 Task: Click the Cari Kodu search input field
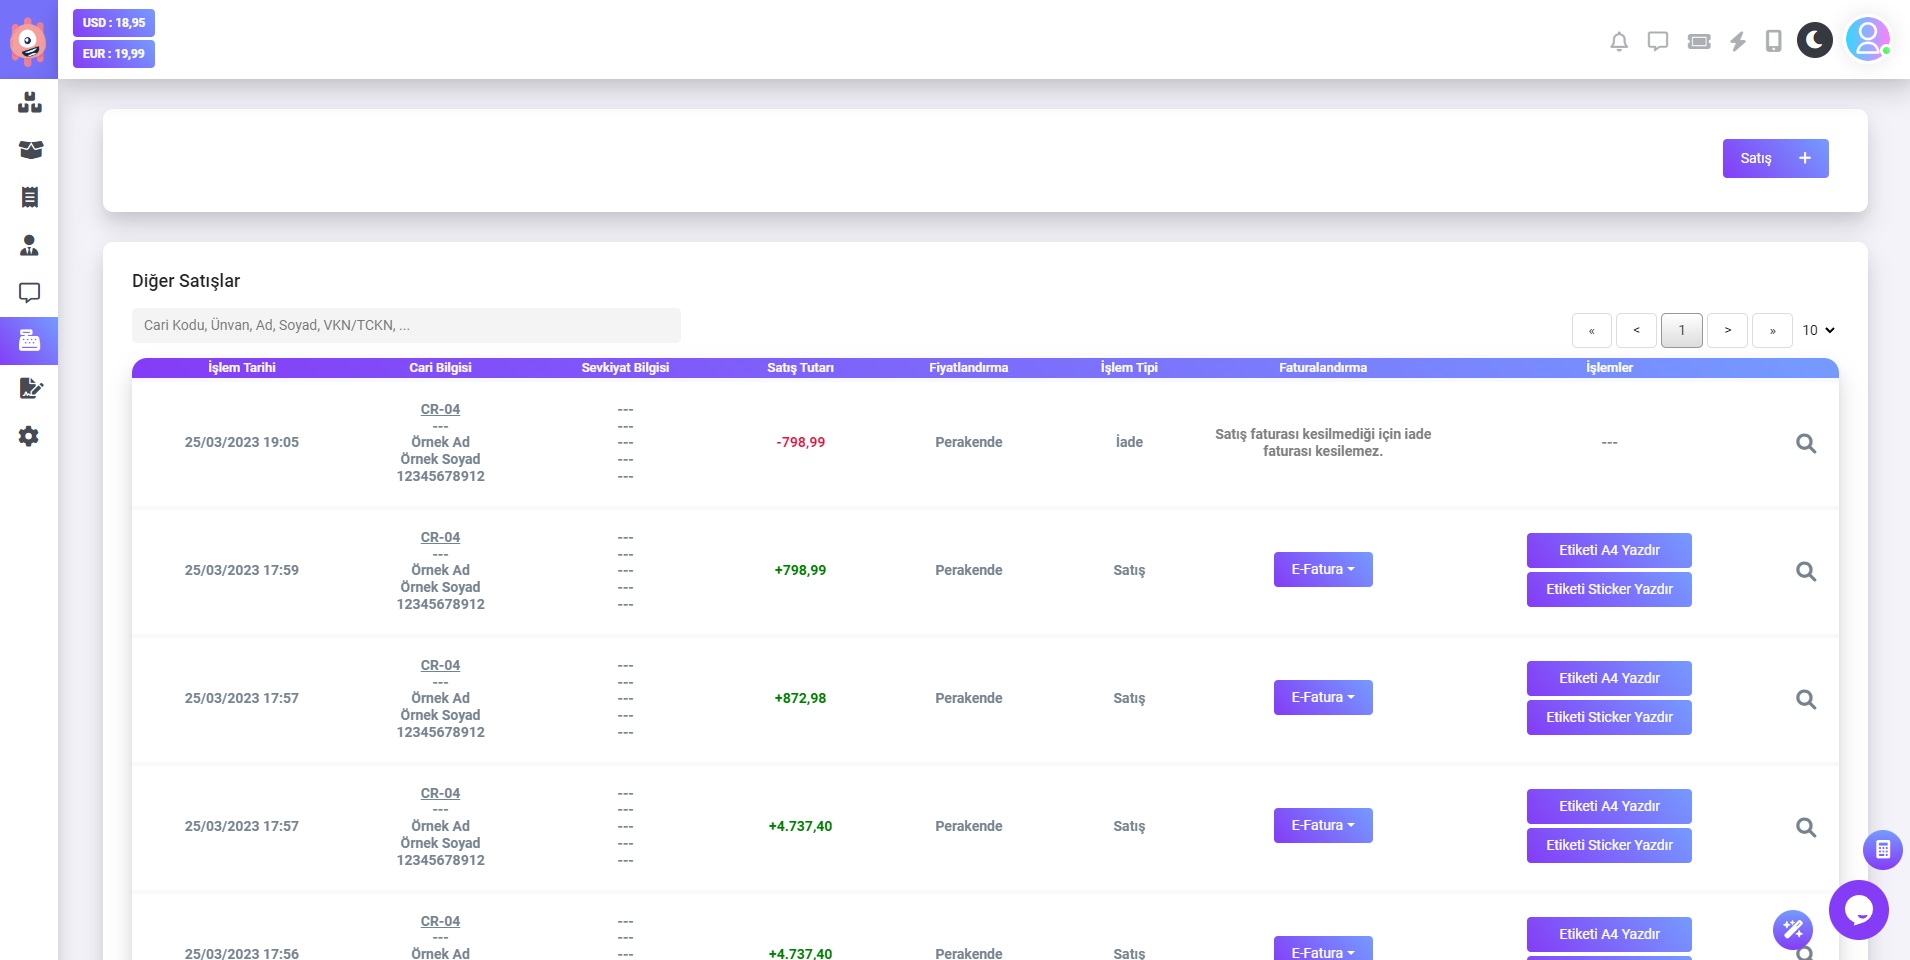click(406, 325)
